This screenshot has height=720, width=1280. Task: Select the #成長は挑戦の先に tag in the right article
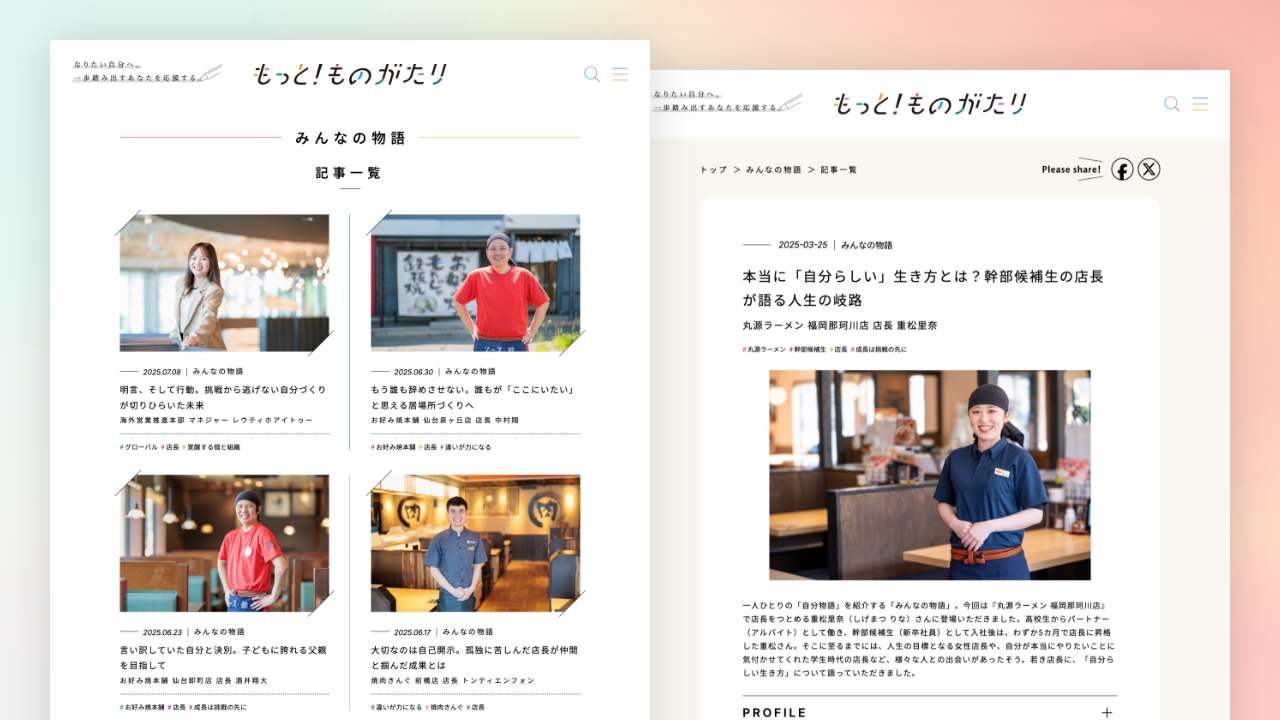pos(878,349)
